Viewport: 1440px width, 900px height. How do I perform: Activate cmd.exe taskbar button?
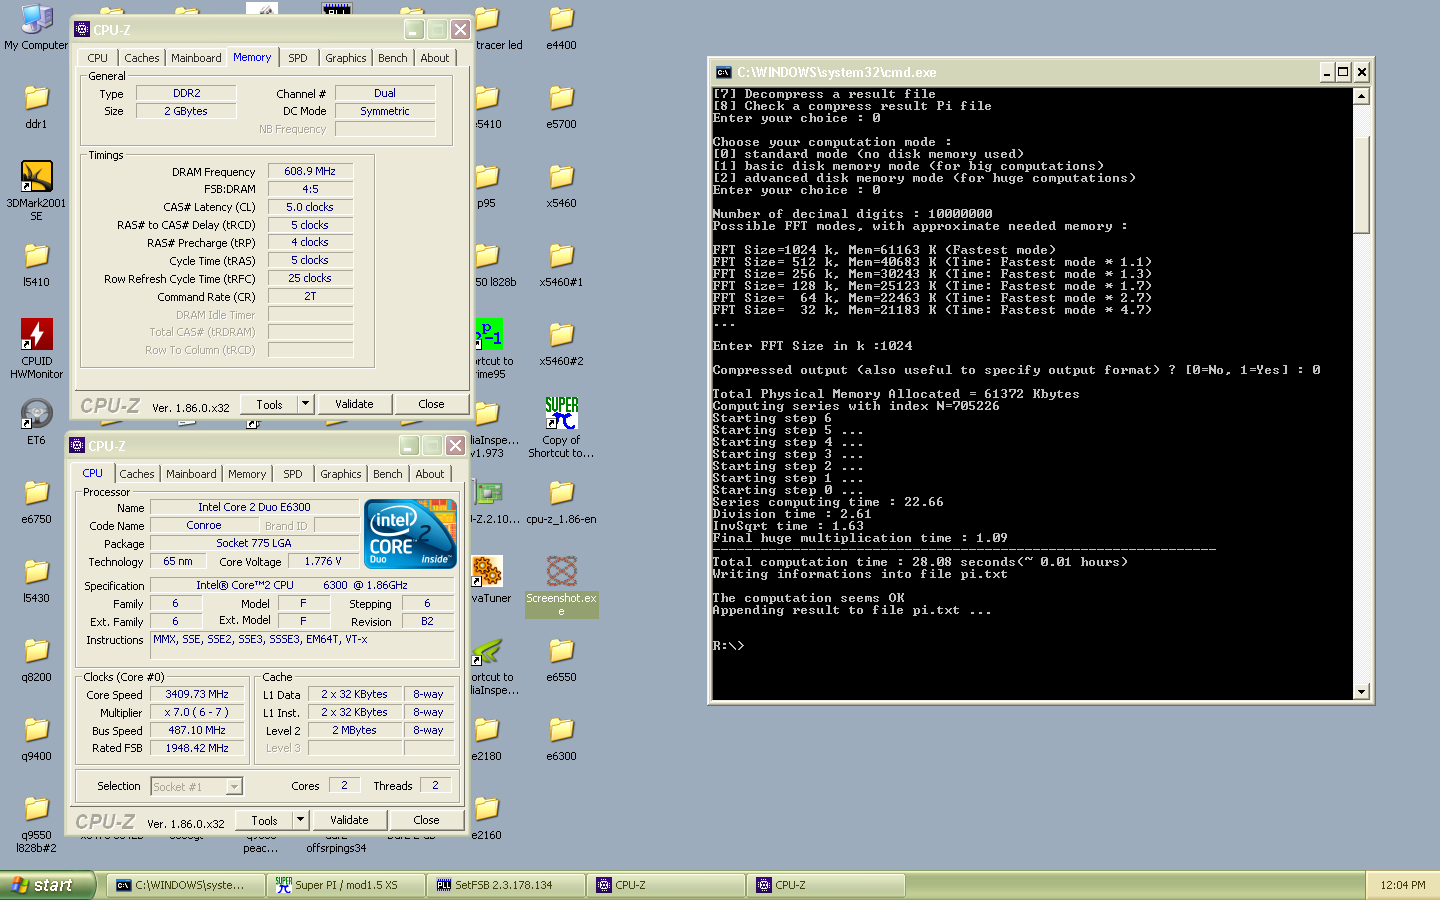coord(186,885)
